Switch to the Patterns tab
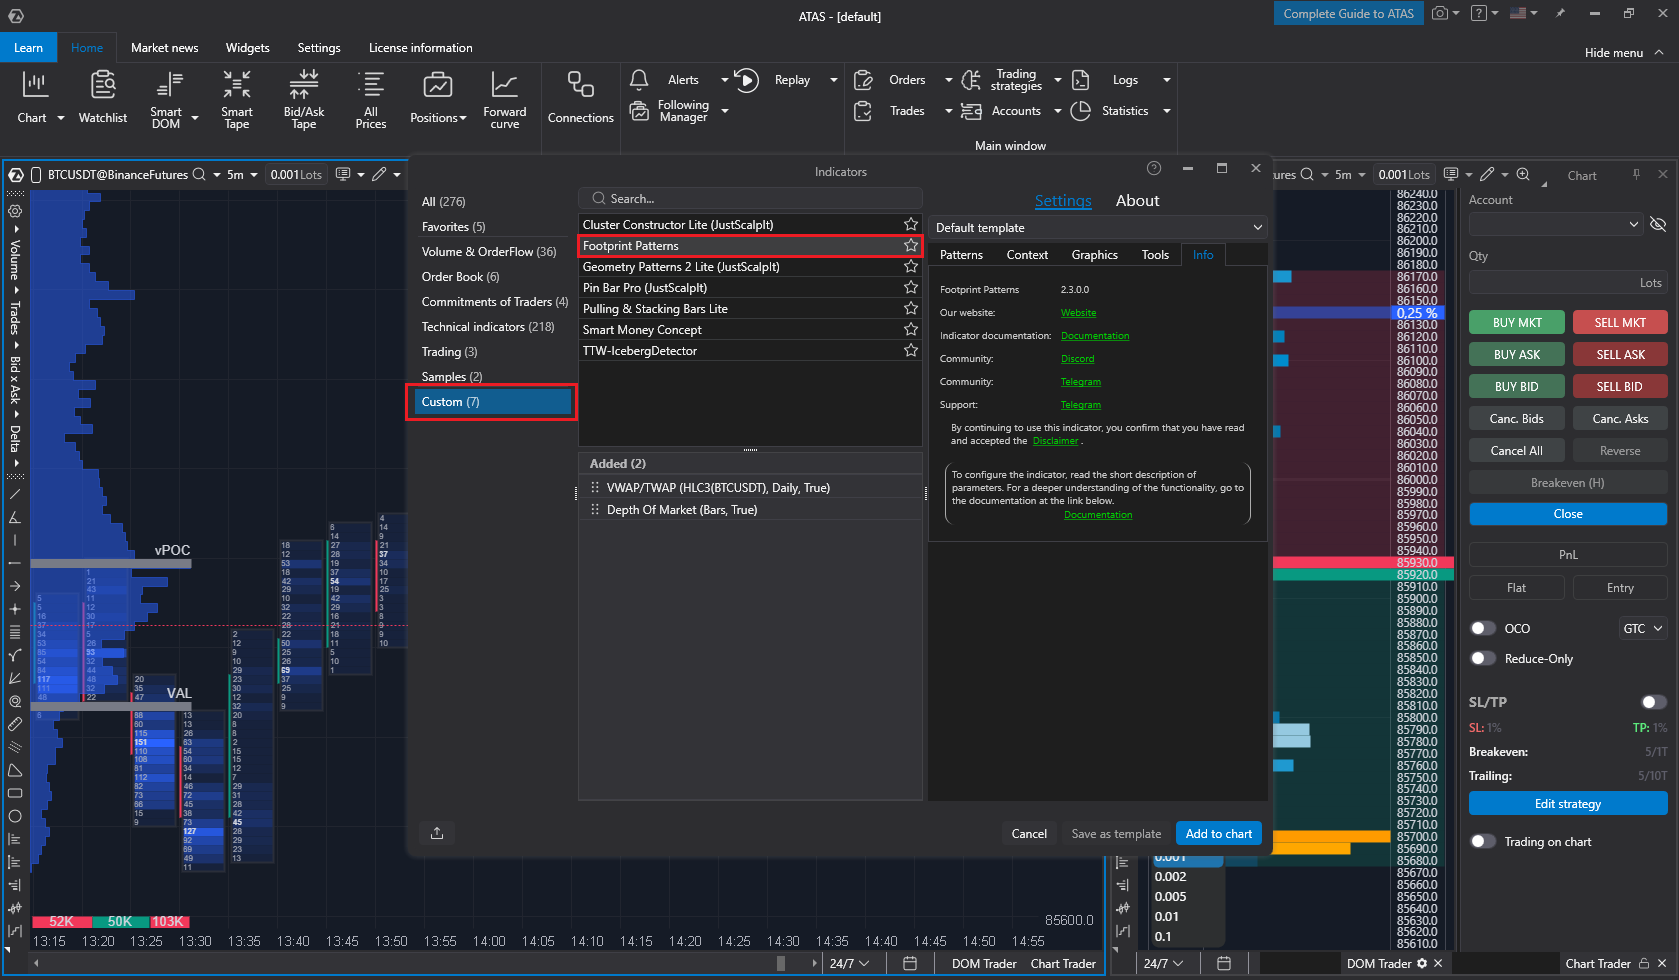 [961, 255]
